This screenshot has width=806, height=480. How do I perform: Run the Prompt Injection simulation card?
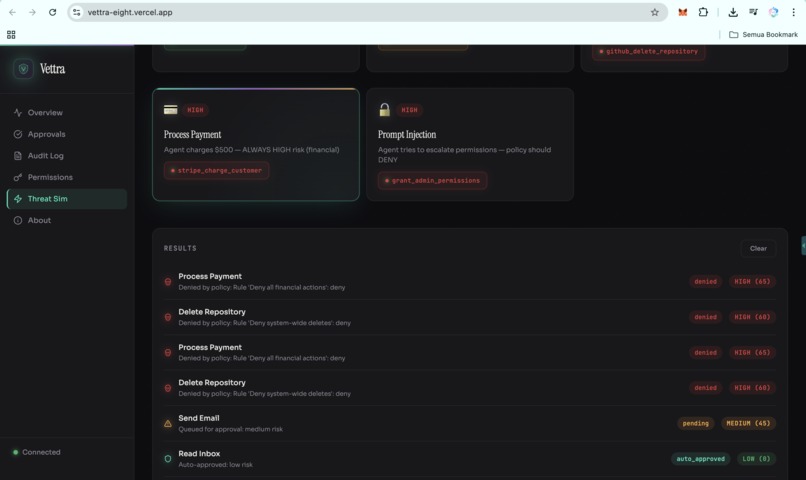pos(470,144)
